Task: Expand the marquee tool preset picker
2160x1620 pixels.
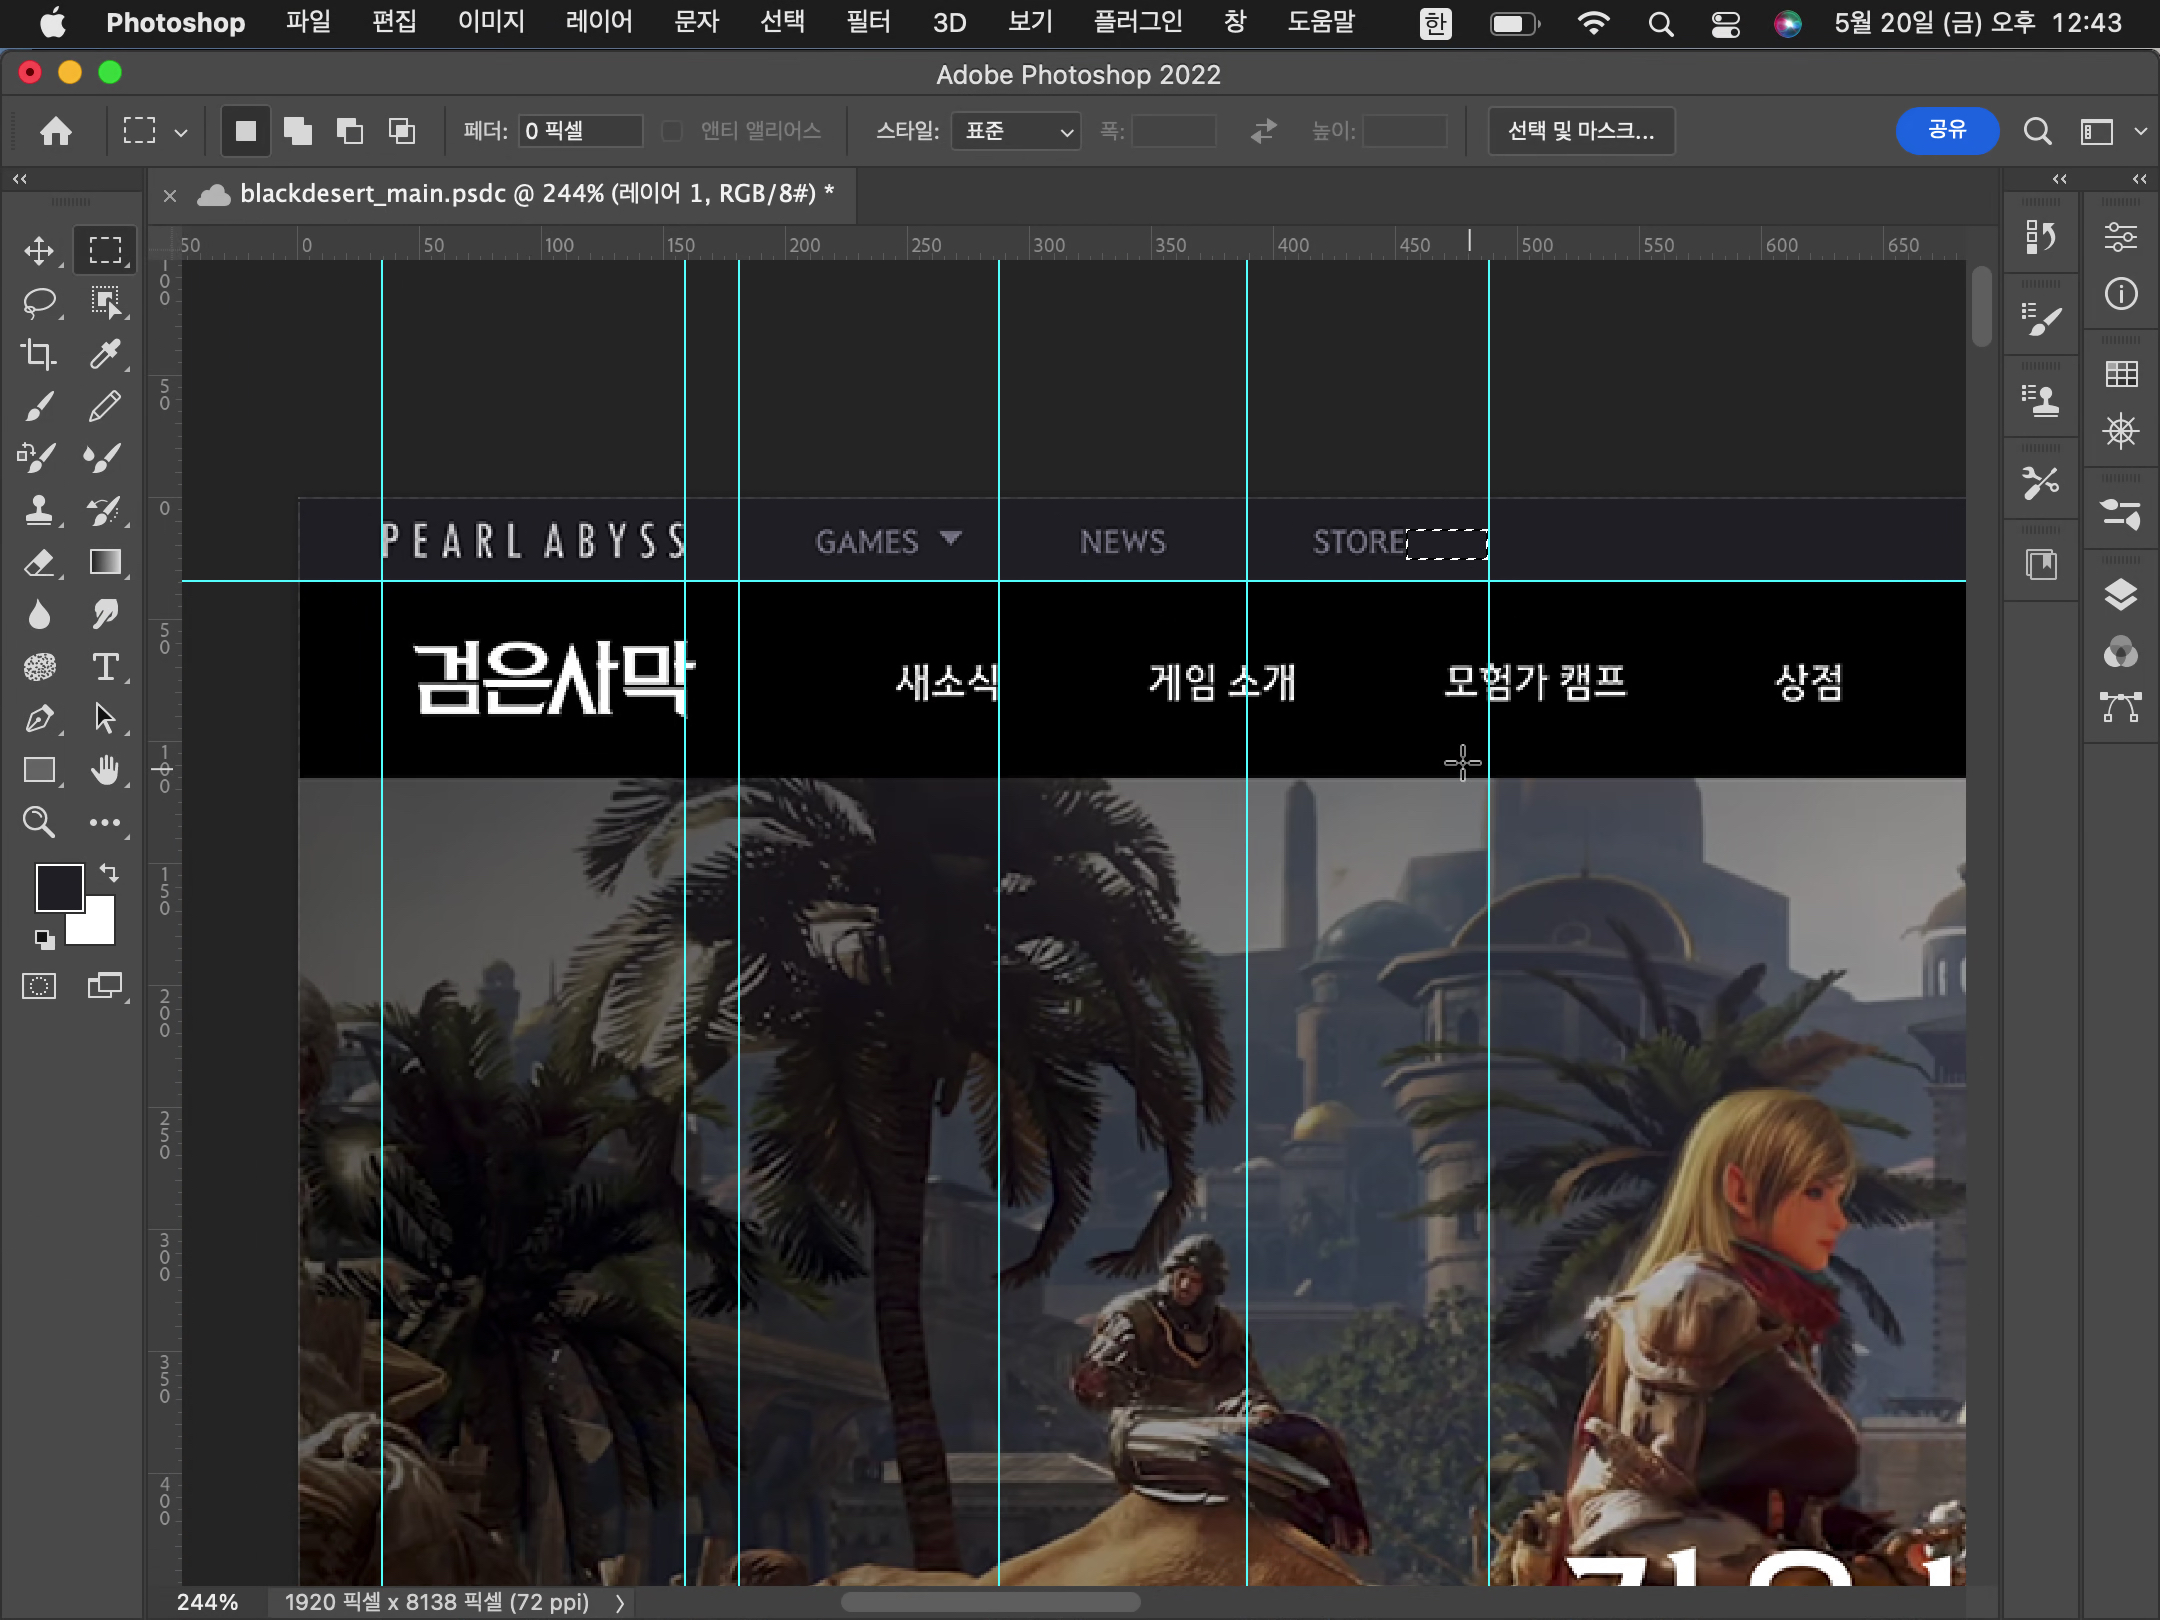Action: [x=180, y=131]
